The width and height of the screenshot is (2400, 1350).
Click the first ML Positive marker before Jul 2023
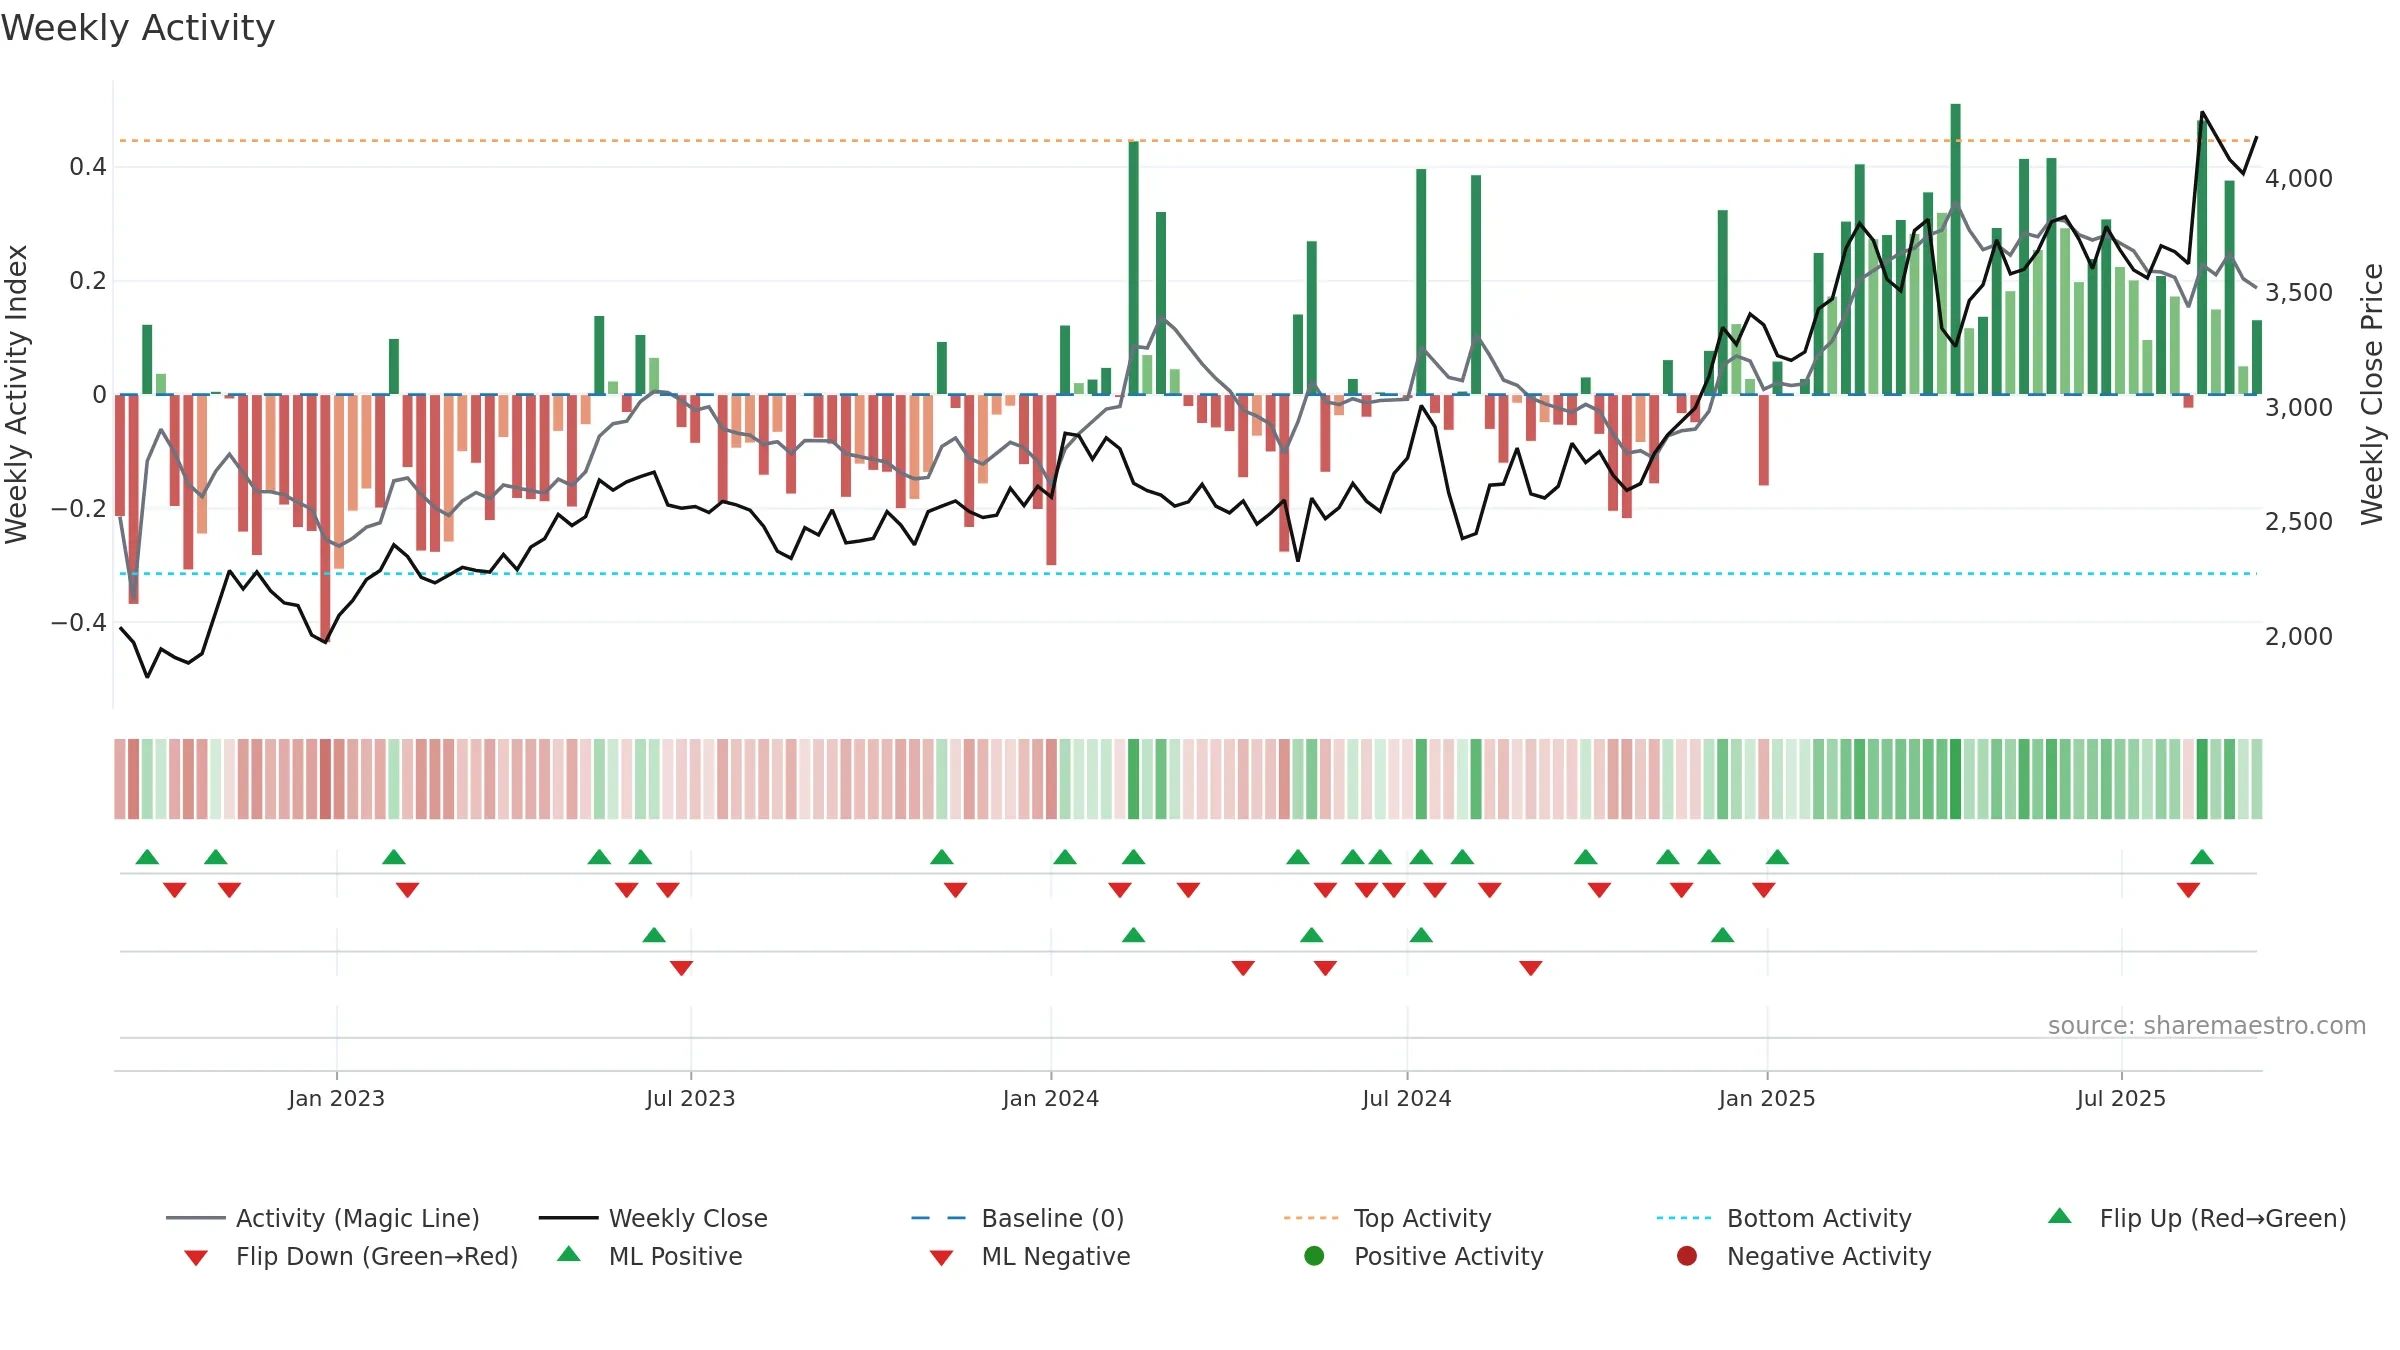click(x=654, y=935)
